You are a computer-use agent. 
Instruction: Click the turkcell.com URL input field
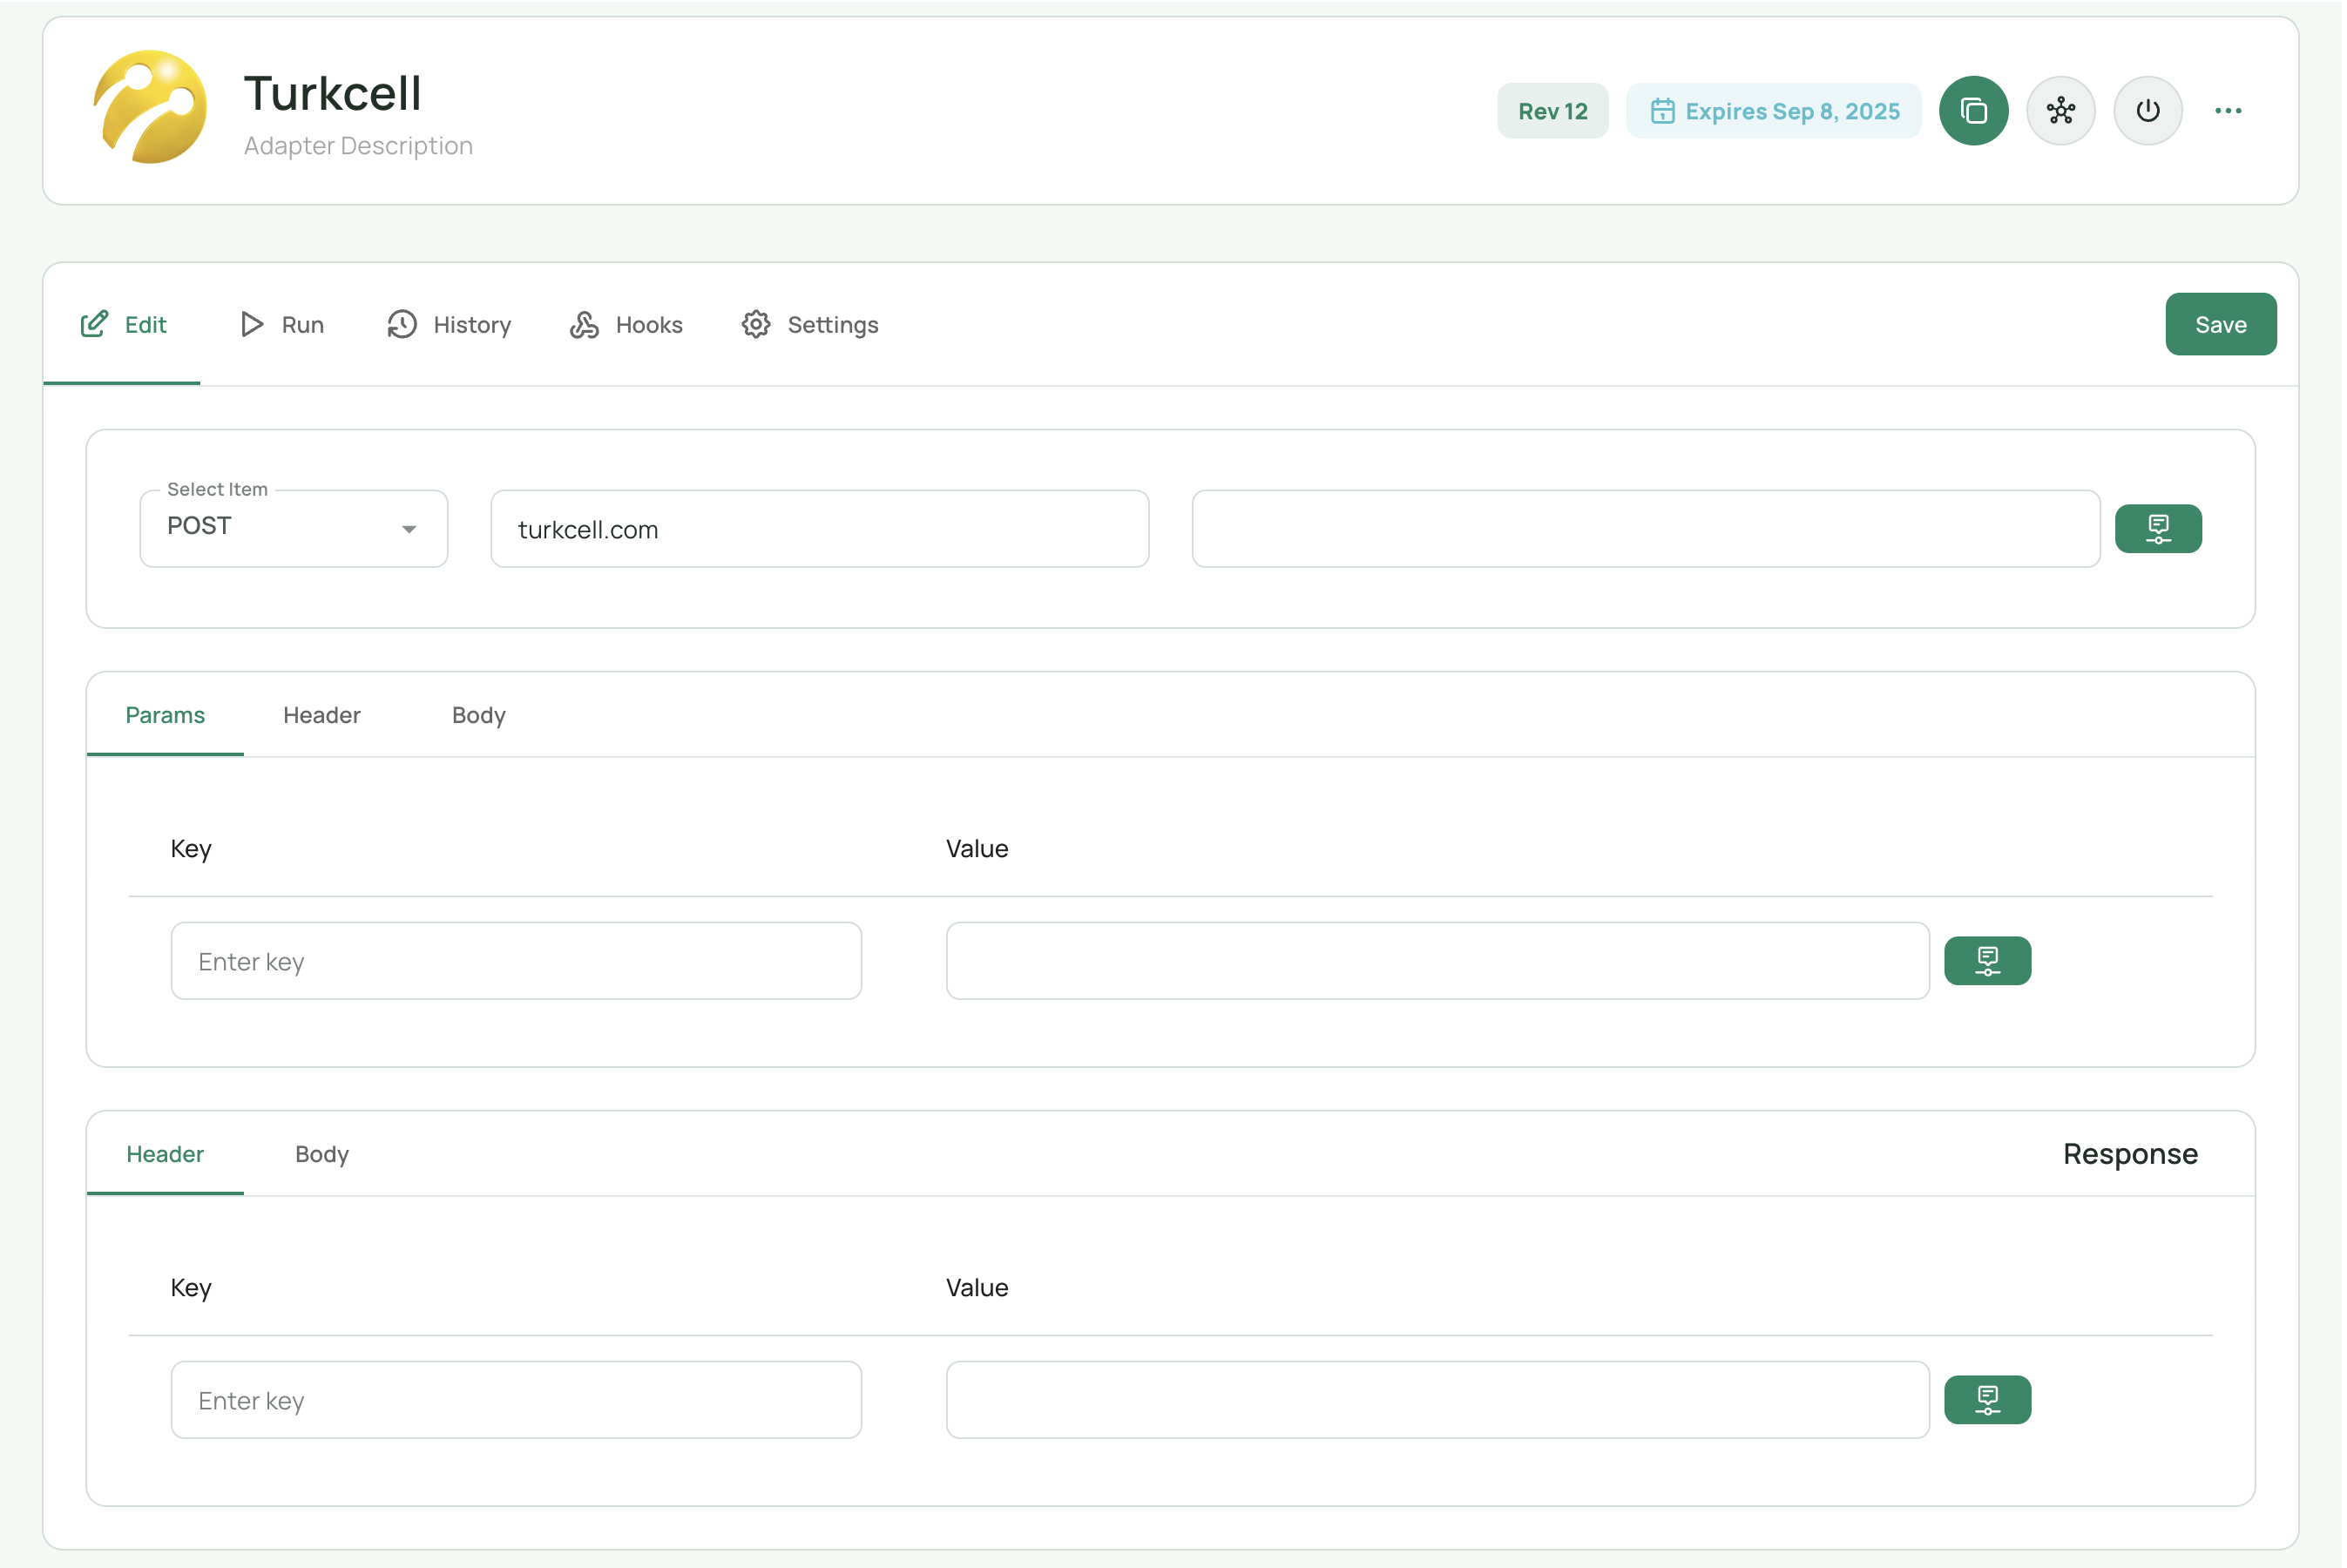point(819,529)
